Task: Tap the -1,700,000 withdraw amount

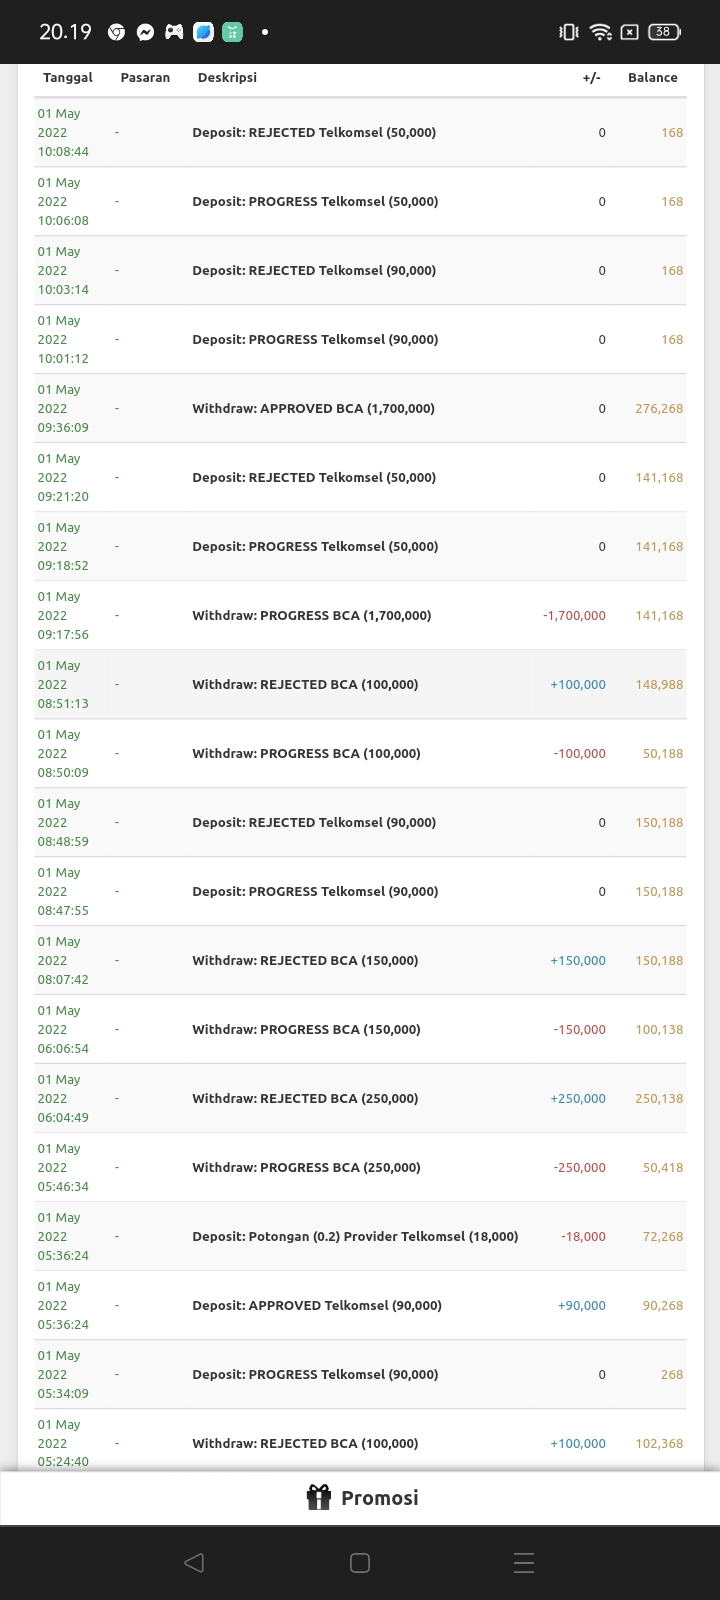Action: 574,615
